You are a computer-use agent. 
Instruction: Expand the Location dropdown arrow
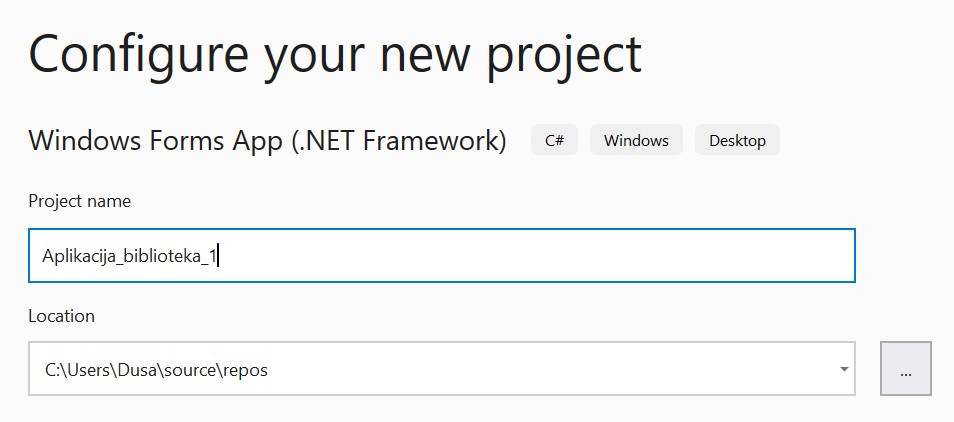click(843, 370)
